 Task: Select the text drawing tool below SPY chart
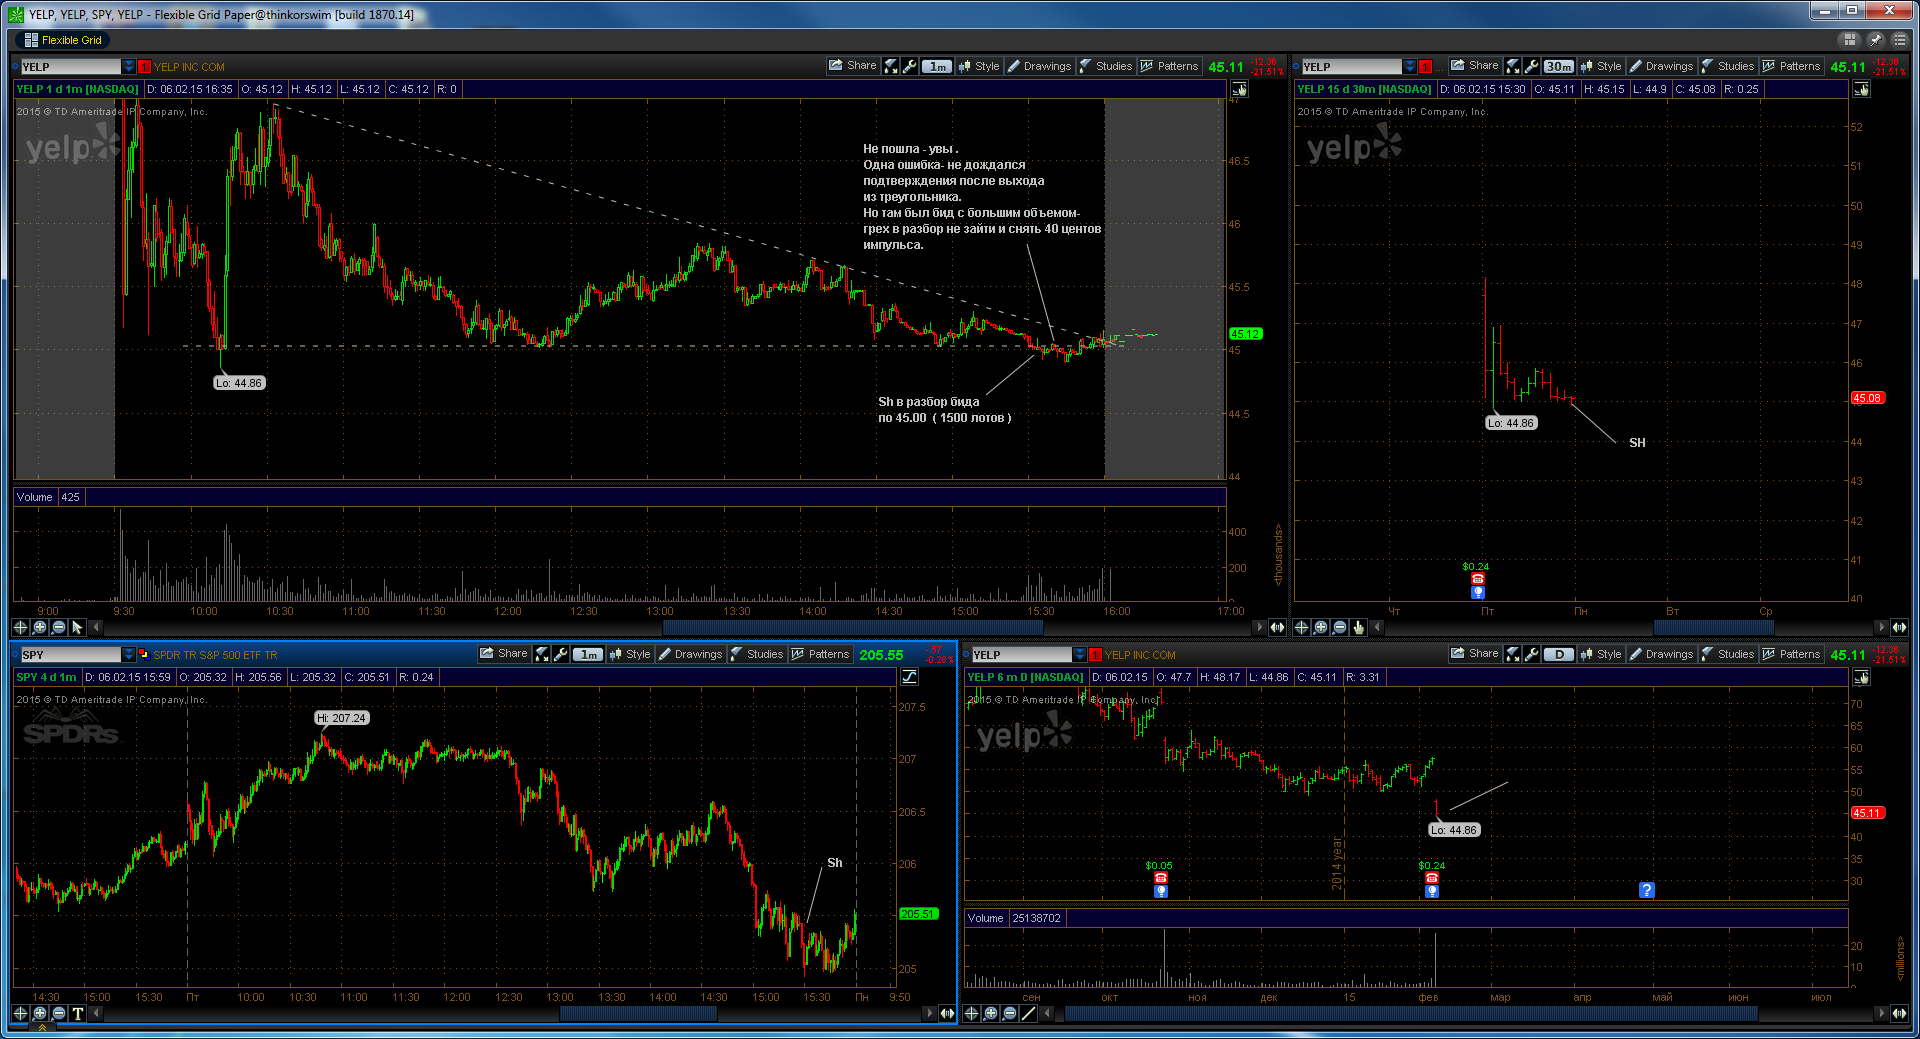click(77, 1013)
